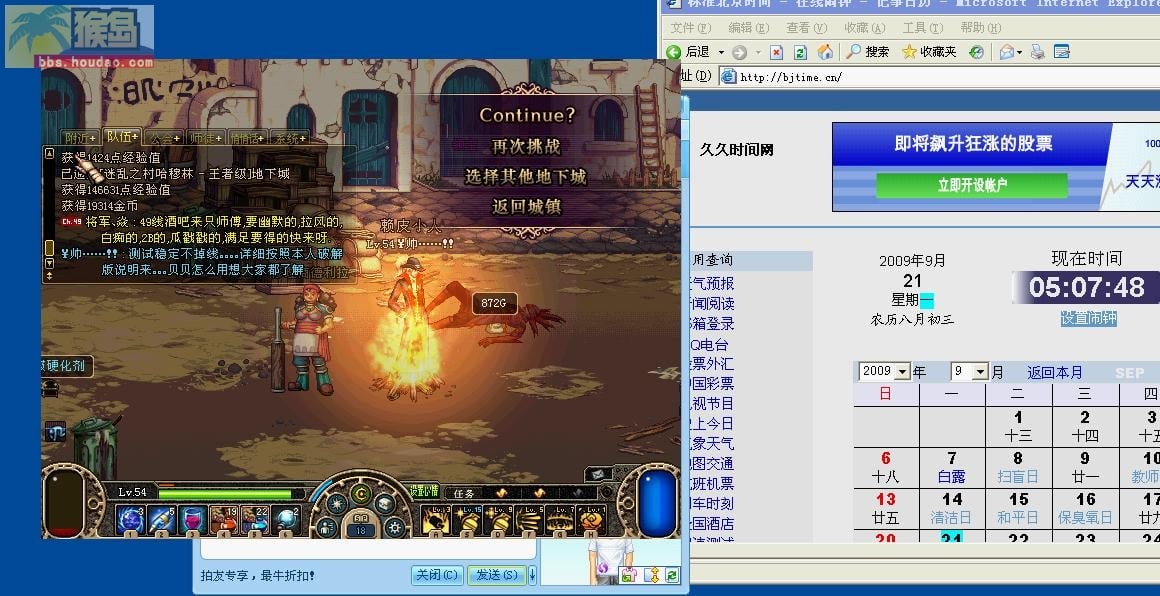The width and height of the screenshot is (1160, 596).
Task: Use the item with count 22
Action: coord(255,518)
